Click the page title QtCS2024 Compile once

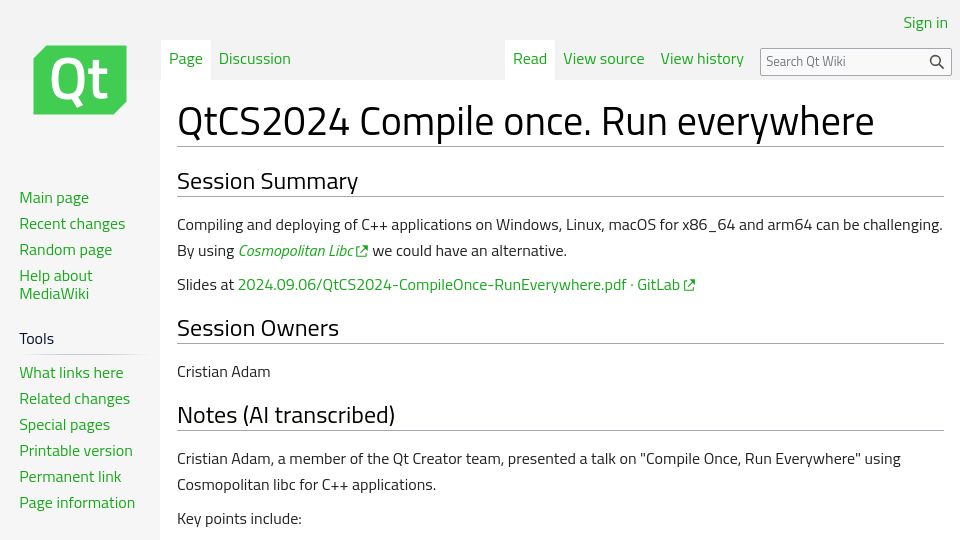pos(525,122)
